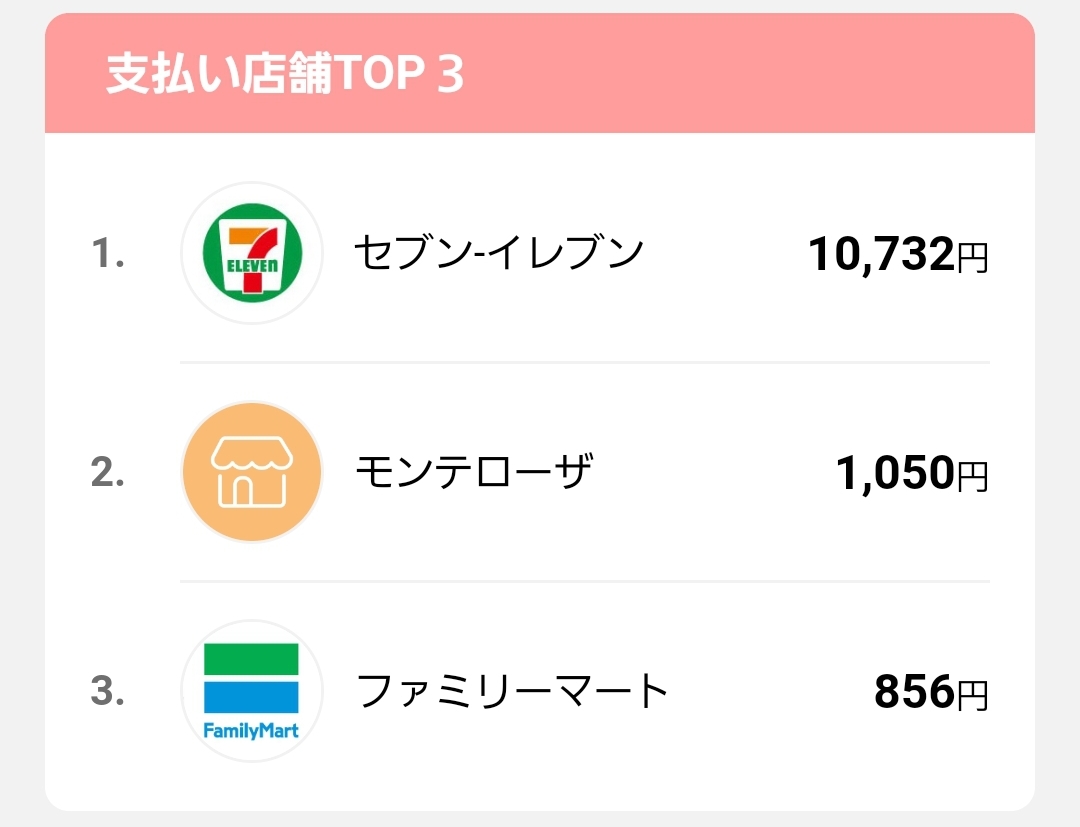Tap the 7-Eleven logo icon
1080x827 pixels.
[x=252, y=253]
